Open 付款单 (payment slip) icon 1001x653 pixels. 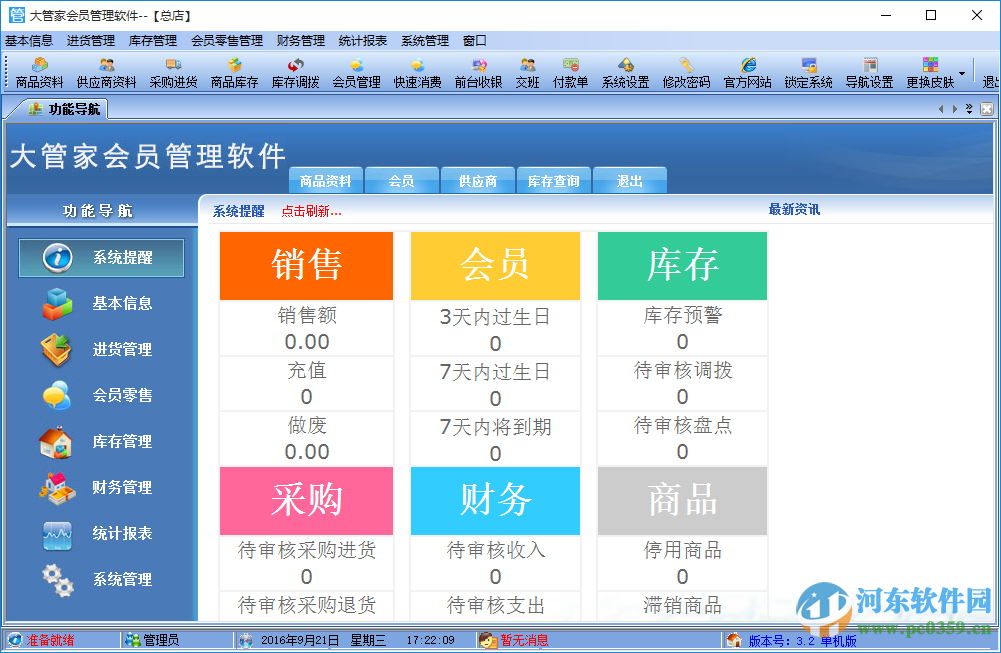pyautogui.click(x=572, y=72)
